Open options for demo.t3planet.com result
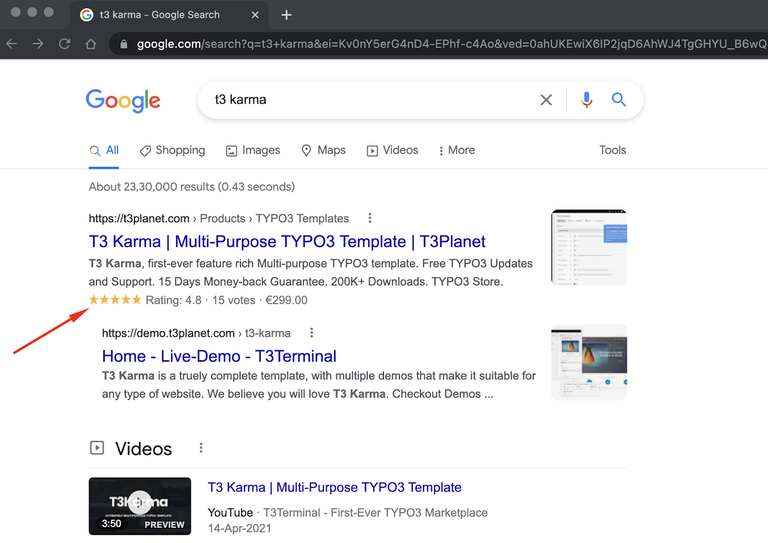Viewport: 768px width, 543px height. pos(312,333)
